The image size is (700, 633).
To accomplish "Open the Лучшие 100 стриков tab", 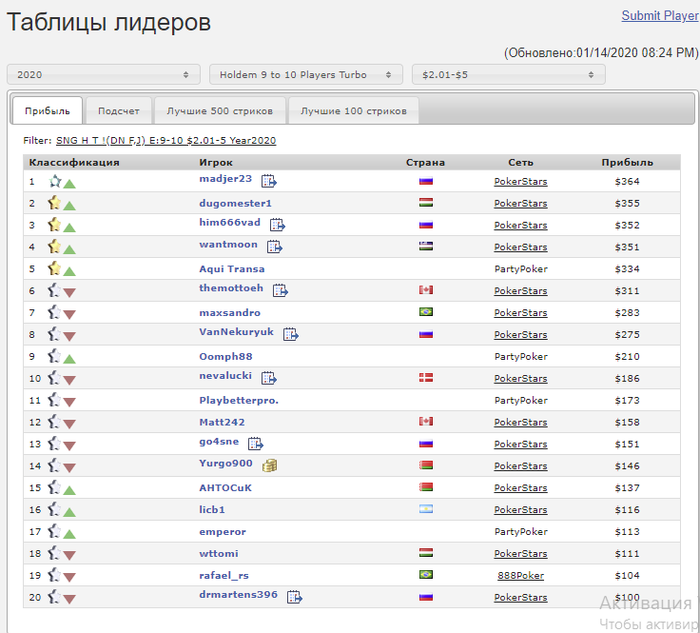I will click(x=354, y=110).
